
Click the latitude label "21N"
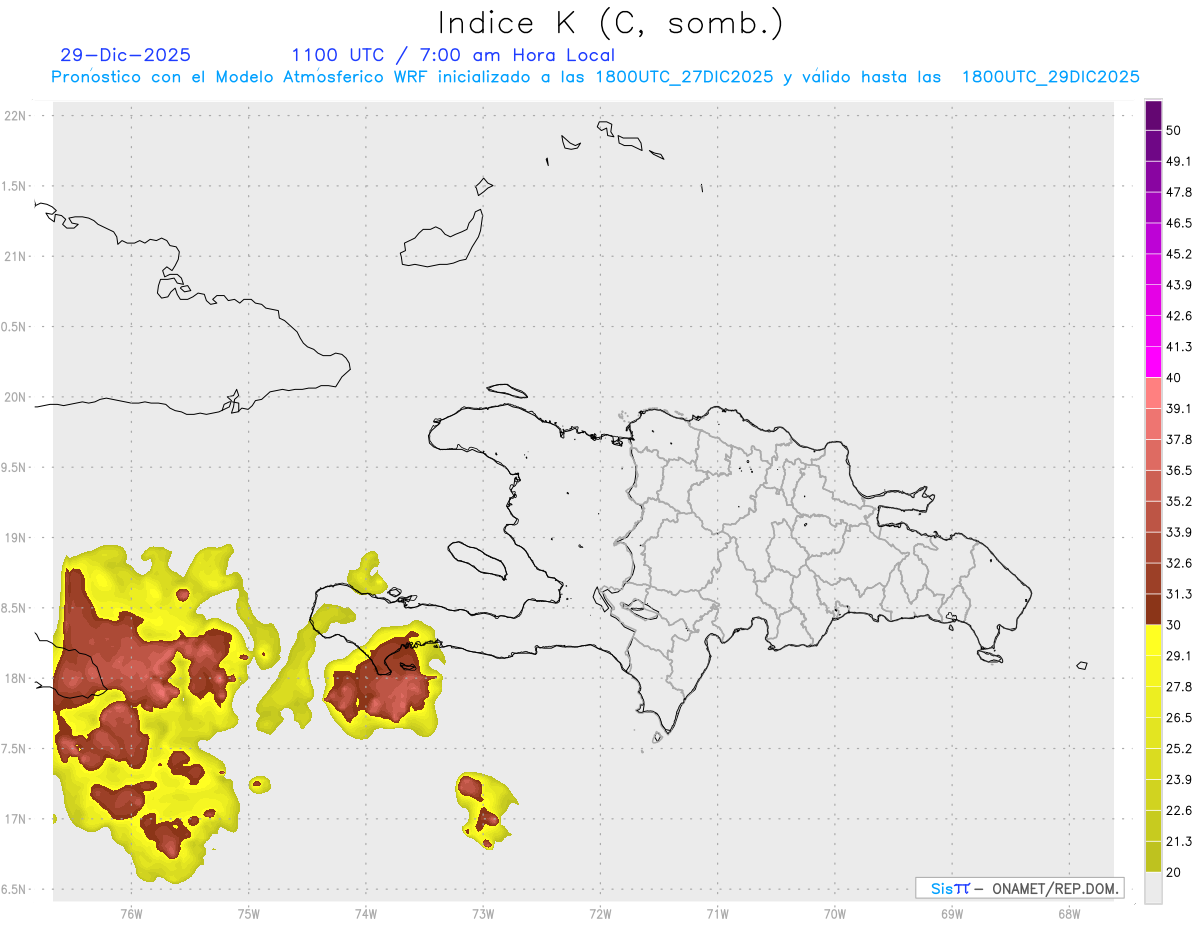(x=16, y=256)
